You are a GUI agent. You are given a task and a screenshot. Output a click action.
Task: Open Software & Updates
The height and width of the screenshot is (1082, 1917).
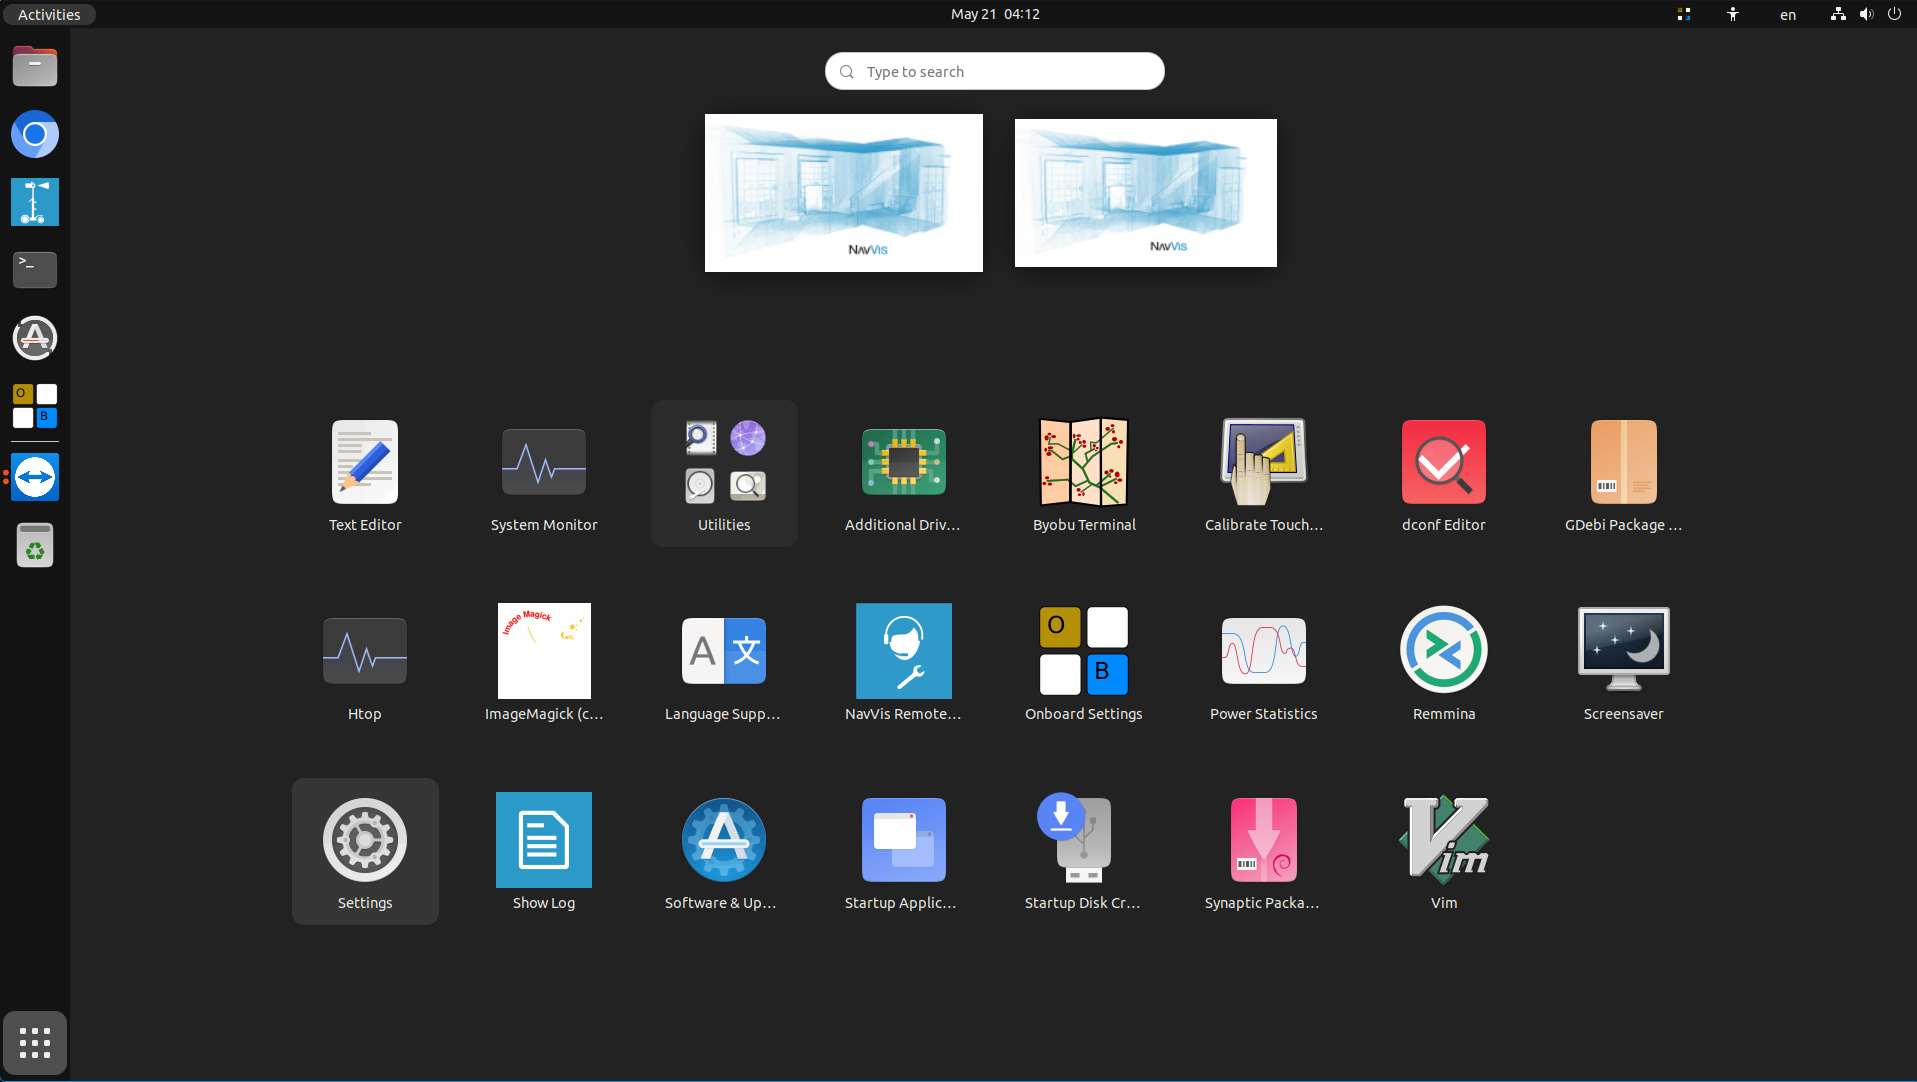coord(724,852)
